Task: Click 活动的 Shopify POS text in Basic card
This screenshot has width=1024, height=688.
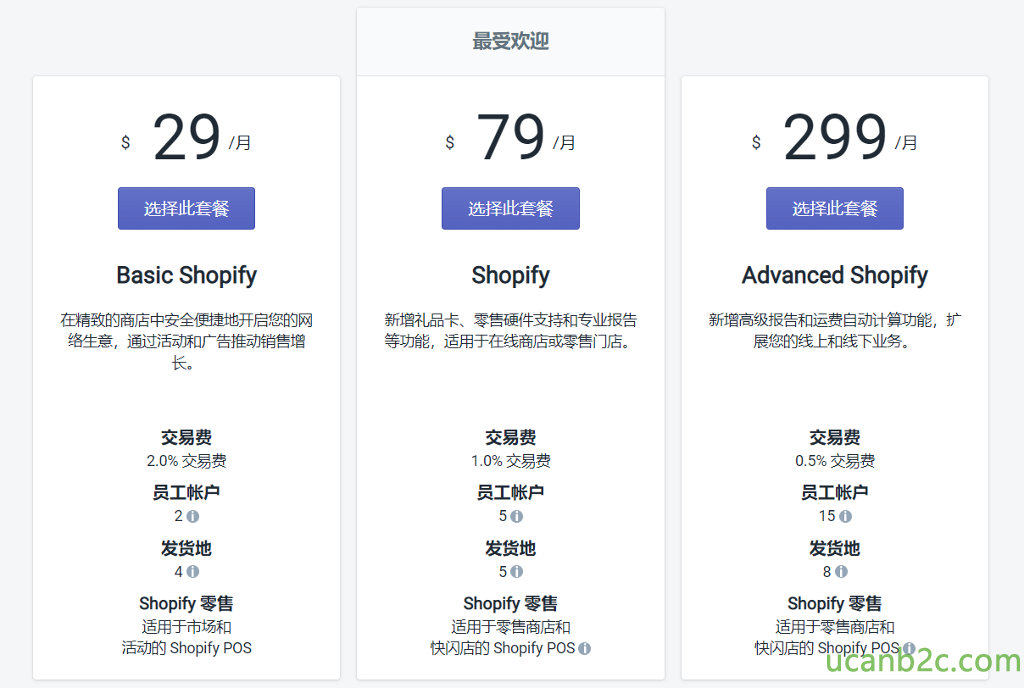Action: tap(186, 648)
